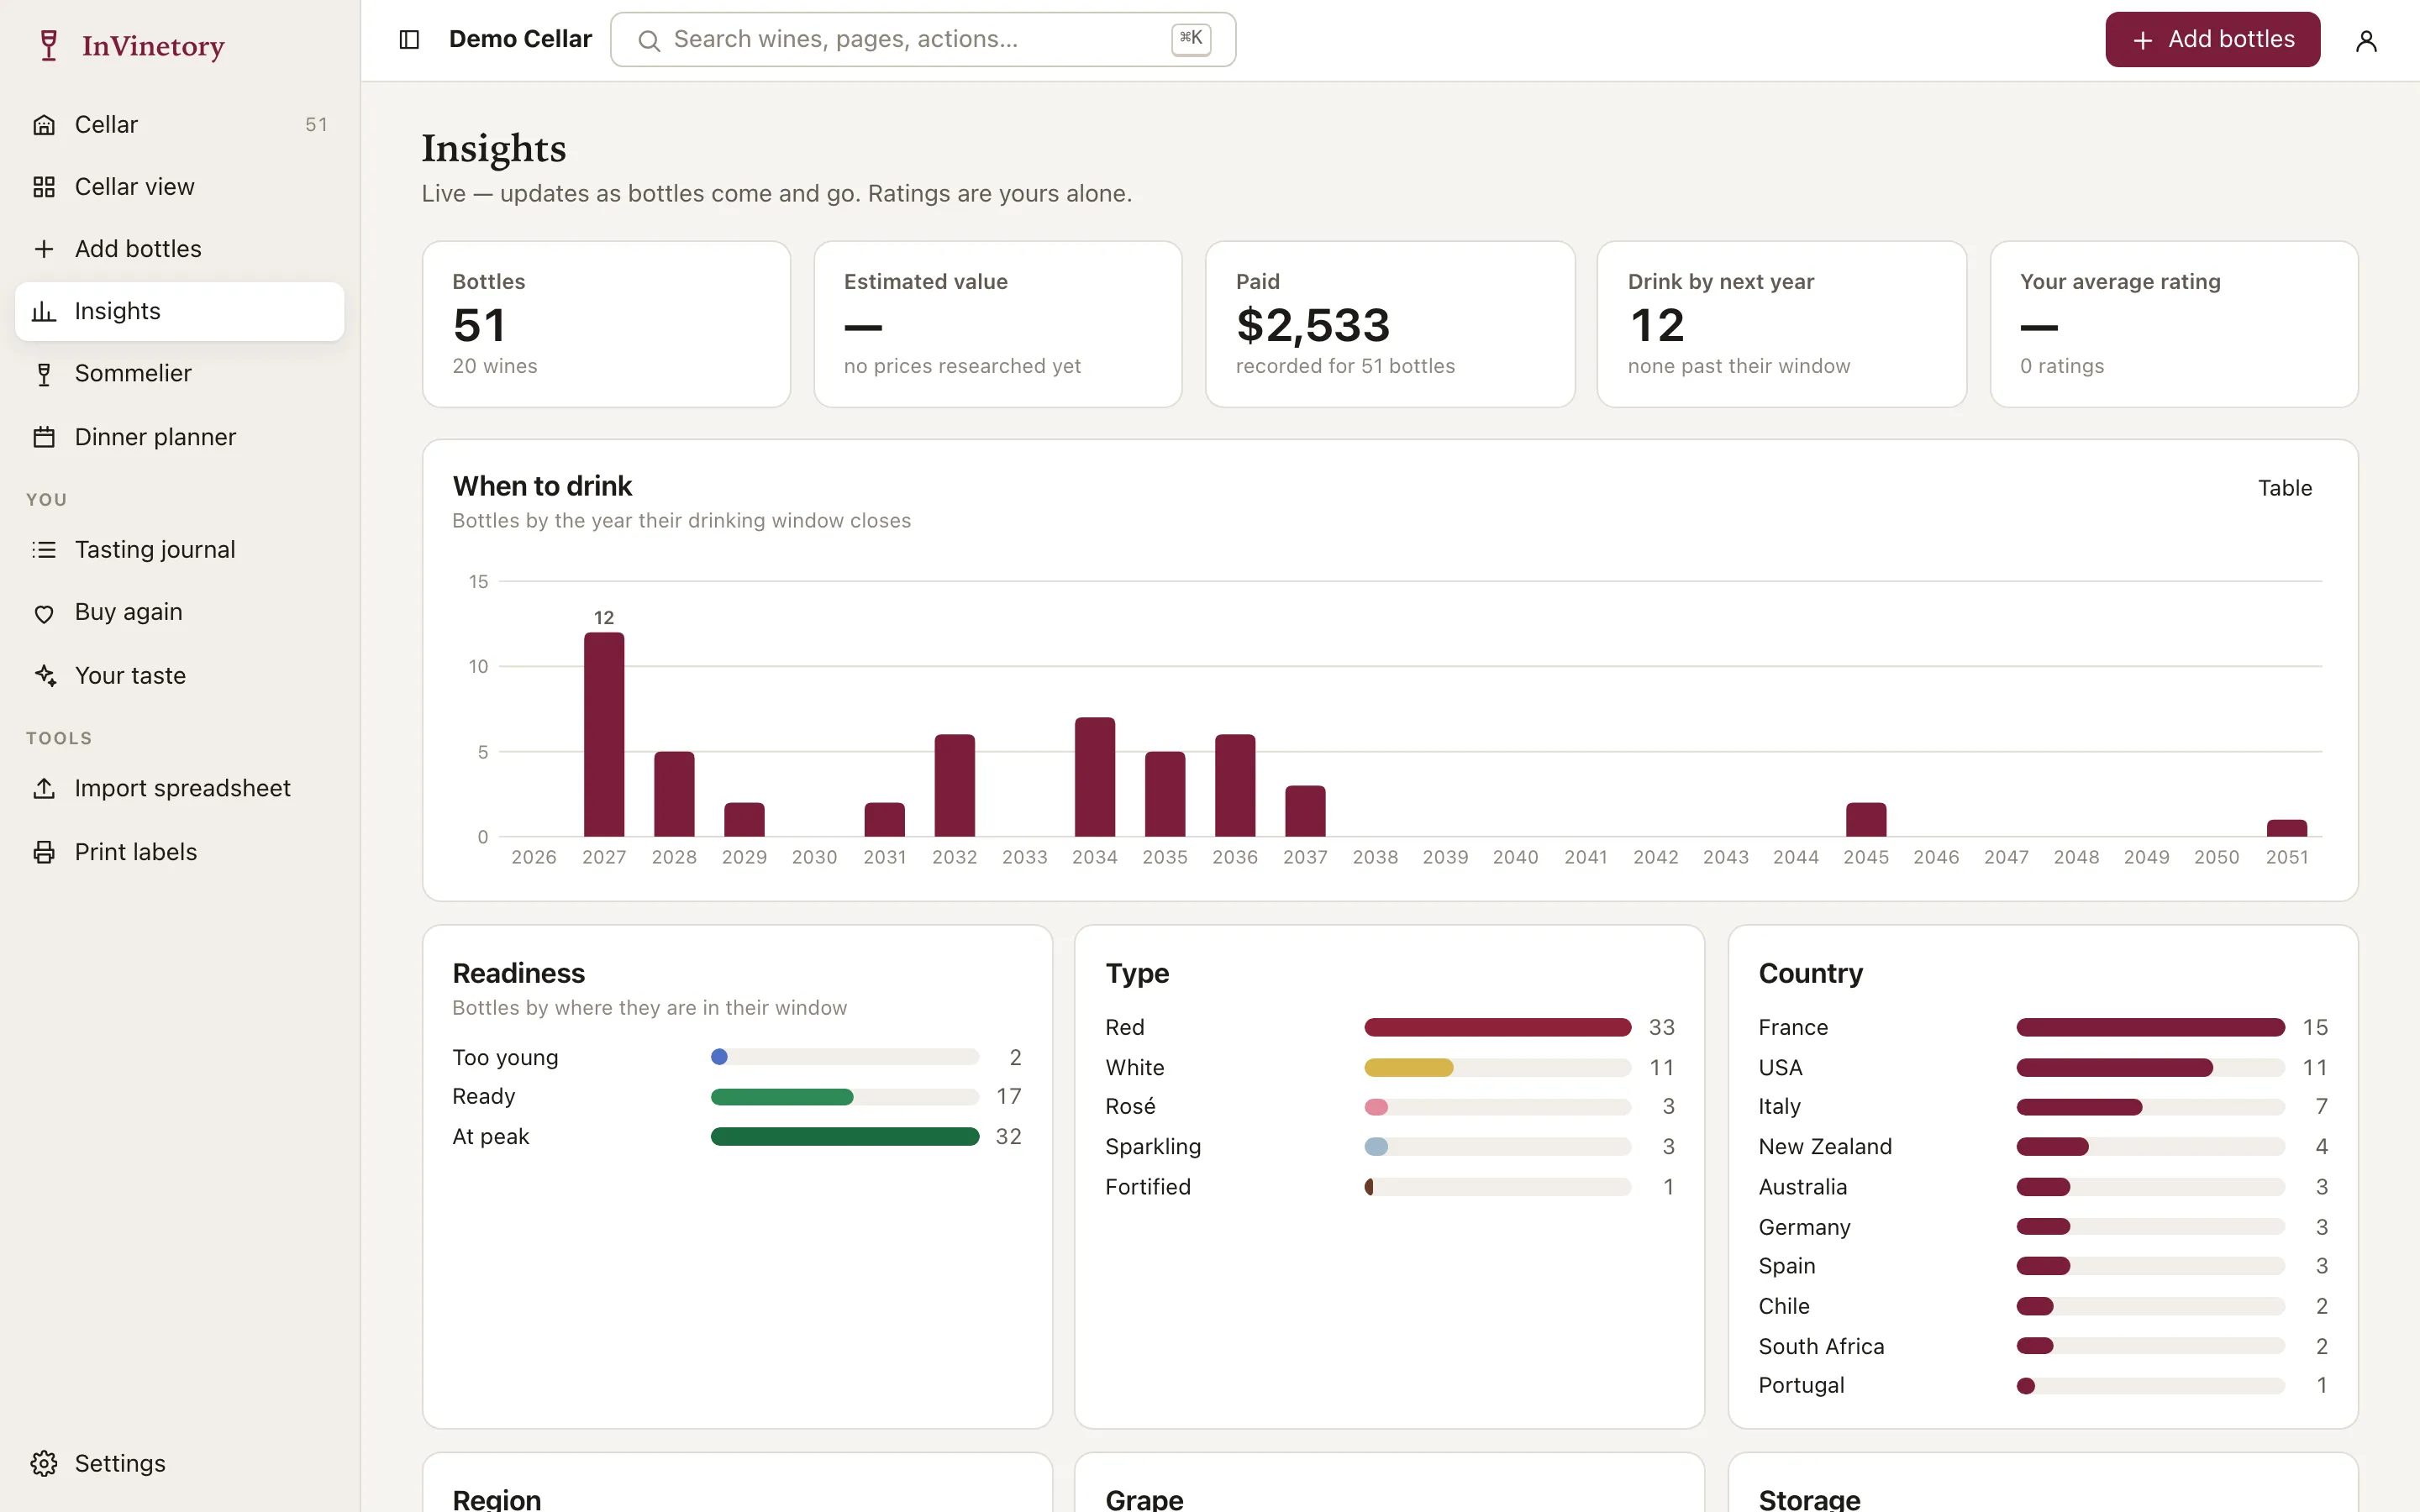Go to Cellar view
This screenshot has width=2420, height=1512.
pos(180,187)
